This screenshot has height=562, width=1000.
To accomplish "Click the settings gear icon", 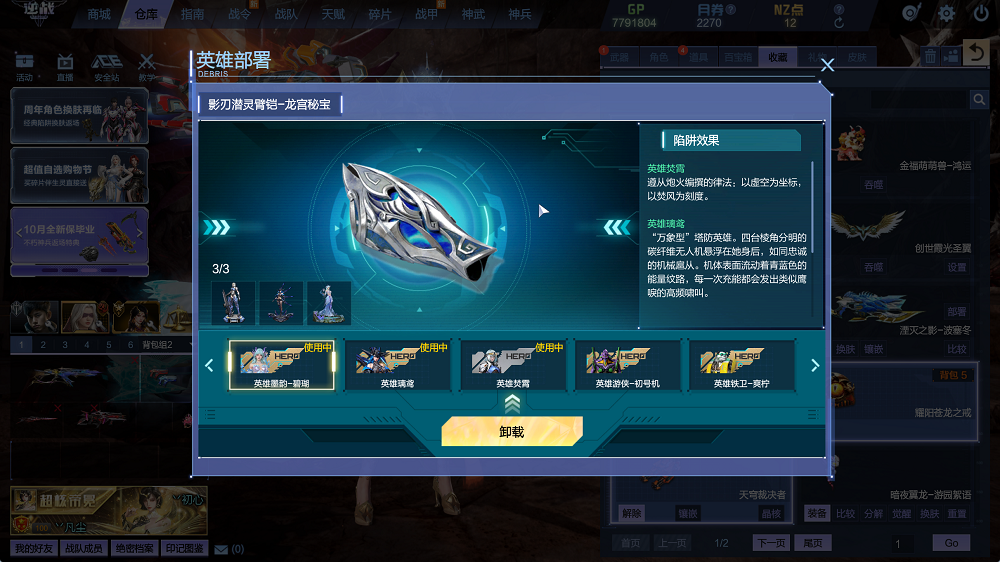I will pos(946,13).
